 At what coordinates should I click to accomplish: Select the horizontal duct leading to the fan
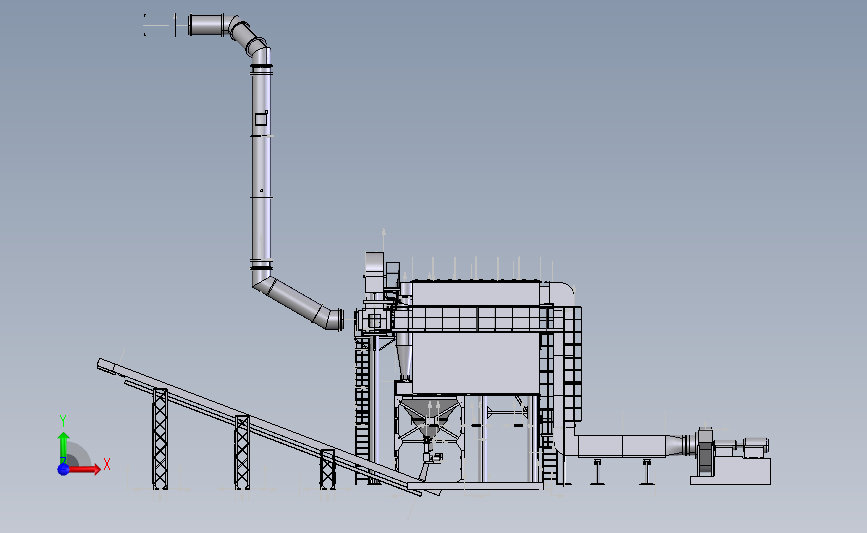click(622, 446)
